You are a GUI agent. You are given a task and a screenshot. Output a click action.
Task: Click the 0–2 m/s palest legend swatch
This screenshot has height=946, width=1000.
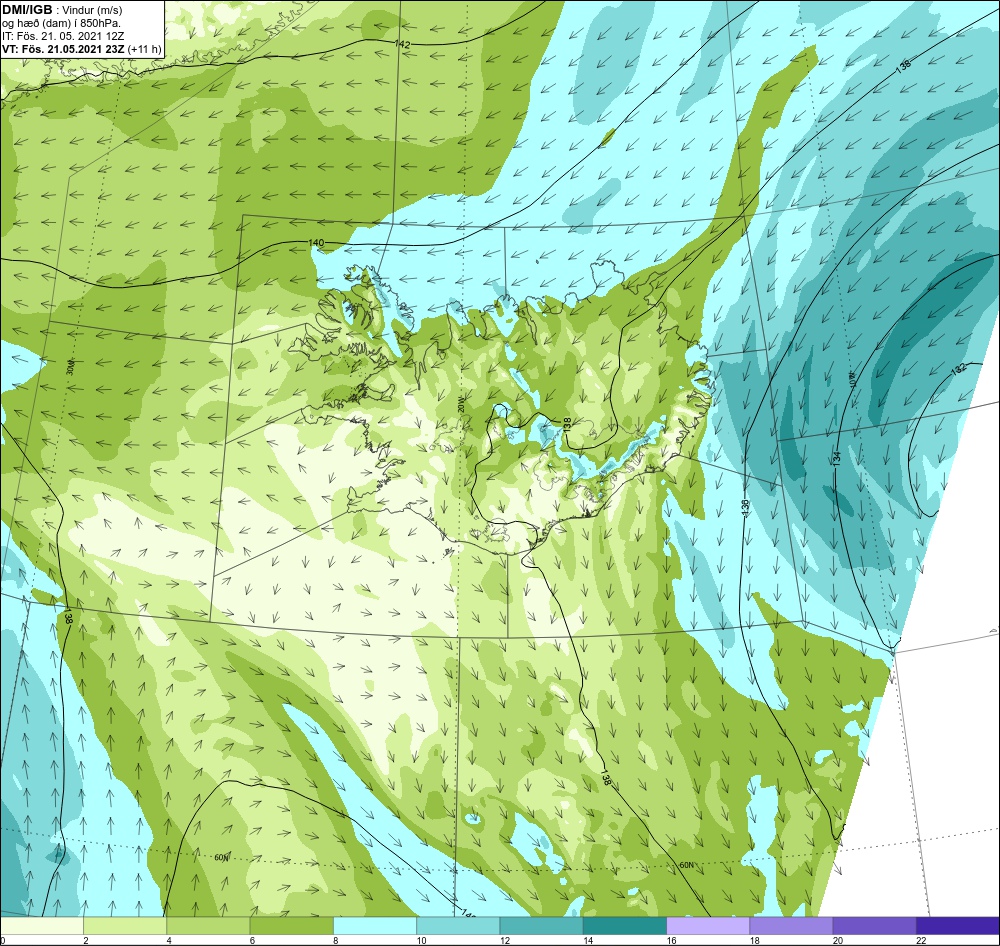pos(42,925)
